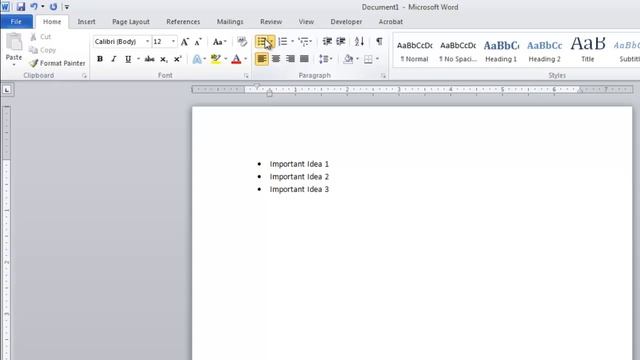Click the Increase Indent icon
Screen dimensions: 640x360
tap(341, 42)
